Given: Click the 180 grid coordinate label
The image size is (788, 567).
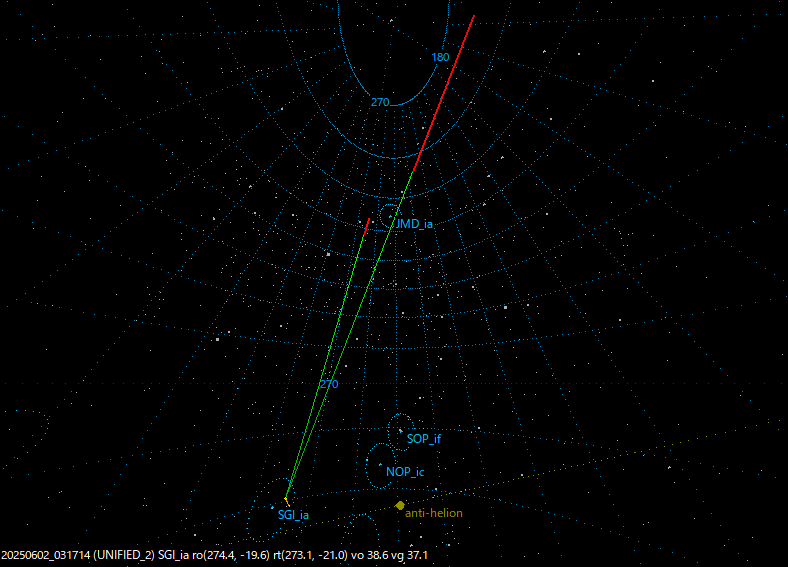Looking at the screenshot, I should click(440, 57).
